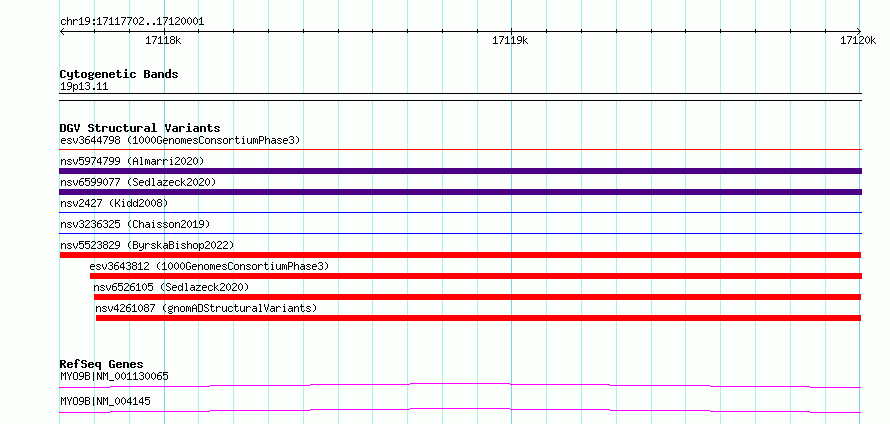Screen dimensions: 890x424
Task: Click the MYO9B NM_004145 gene track line
Action: click(x=460, y=410)
